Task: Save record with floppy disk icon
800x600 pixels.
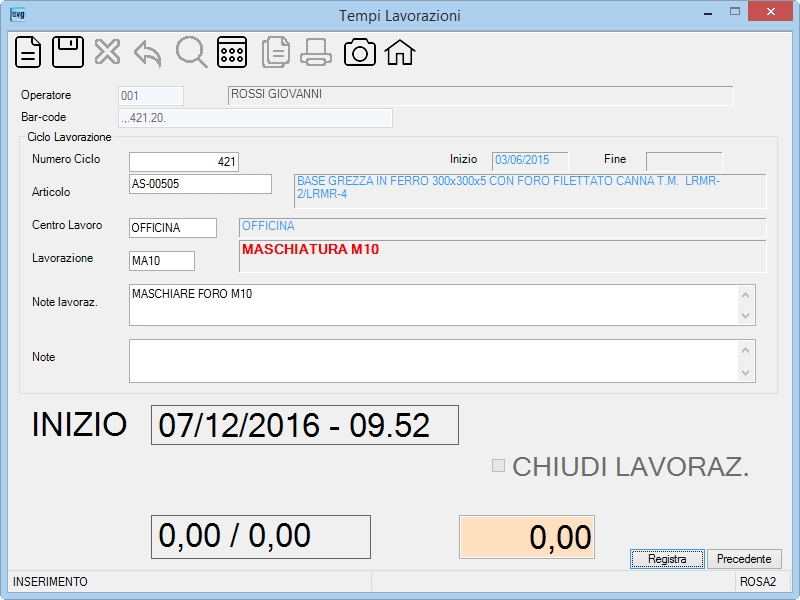Action: 68,52
